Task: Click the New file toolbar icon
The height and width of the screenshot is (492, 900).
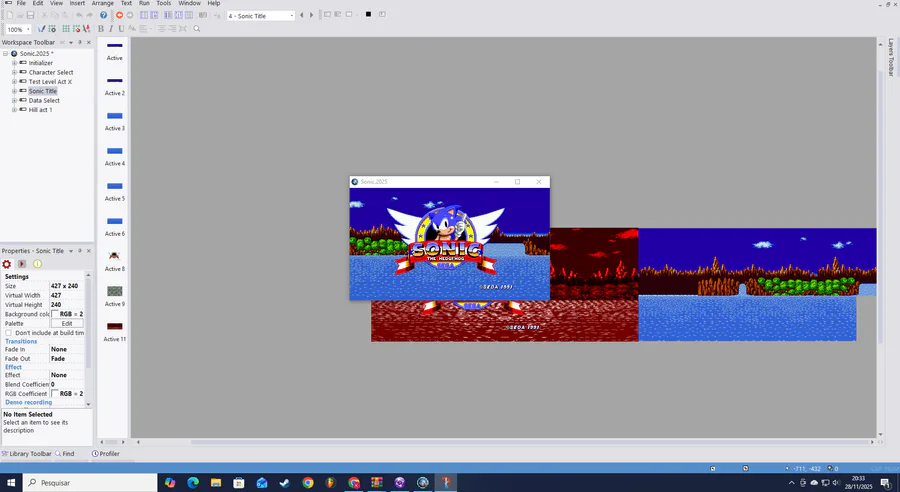Action: coord(10,15)
